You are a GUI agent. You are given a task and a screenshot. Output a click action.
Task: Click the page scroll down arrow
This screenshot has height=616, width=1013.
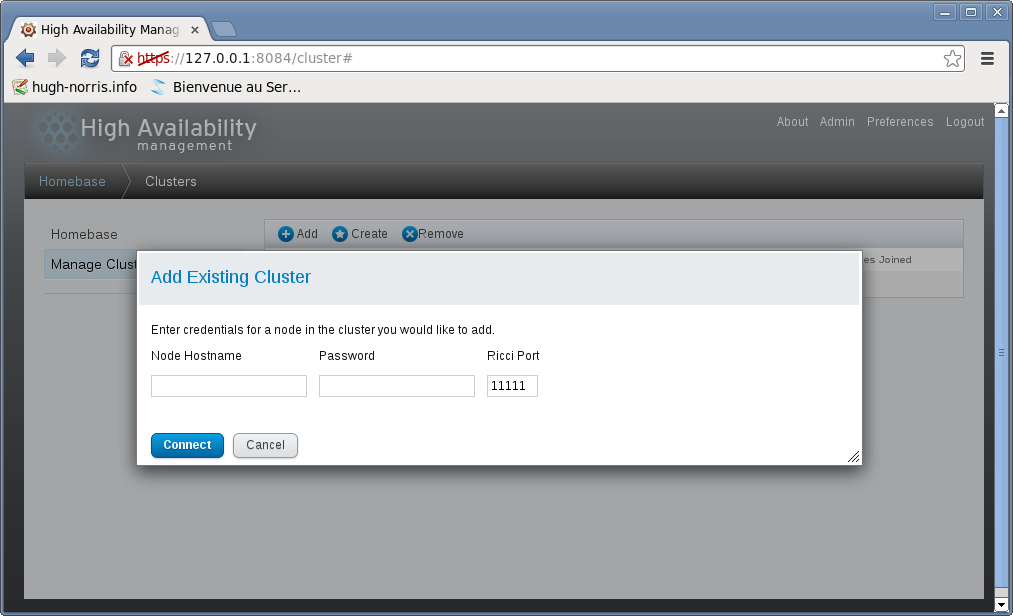pyautogui.click(x=1002, y=606)
